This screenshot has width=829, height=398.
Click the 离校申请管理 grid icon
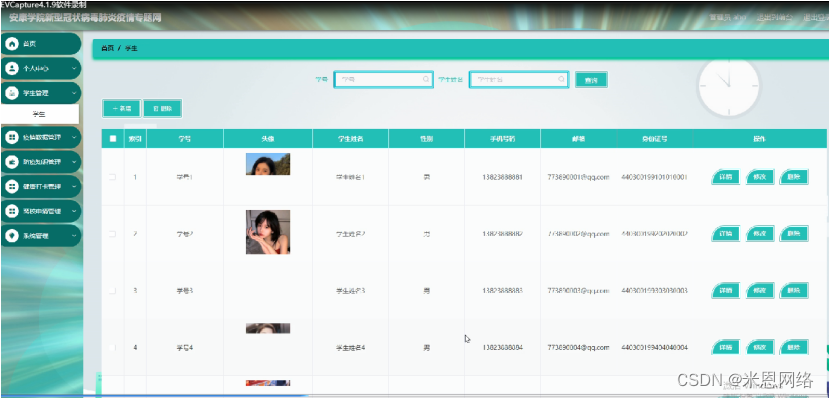point(12,211)
